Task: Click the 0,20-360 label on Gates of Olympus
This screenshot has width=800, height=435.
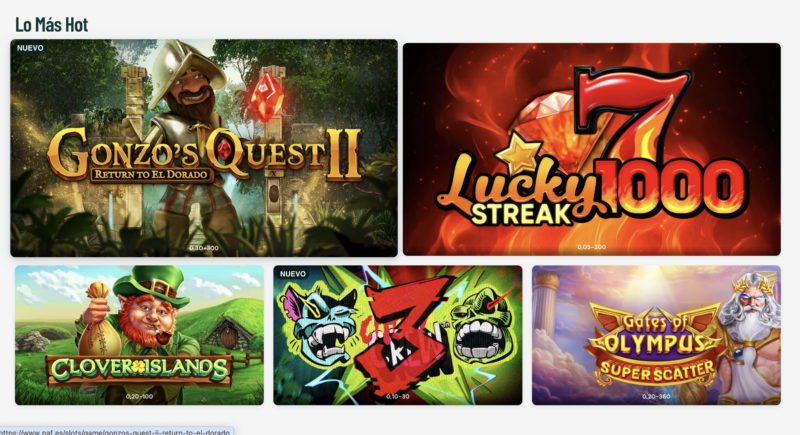Action: click(x=656, y=396)
